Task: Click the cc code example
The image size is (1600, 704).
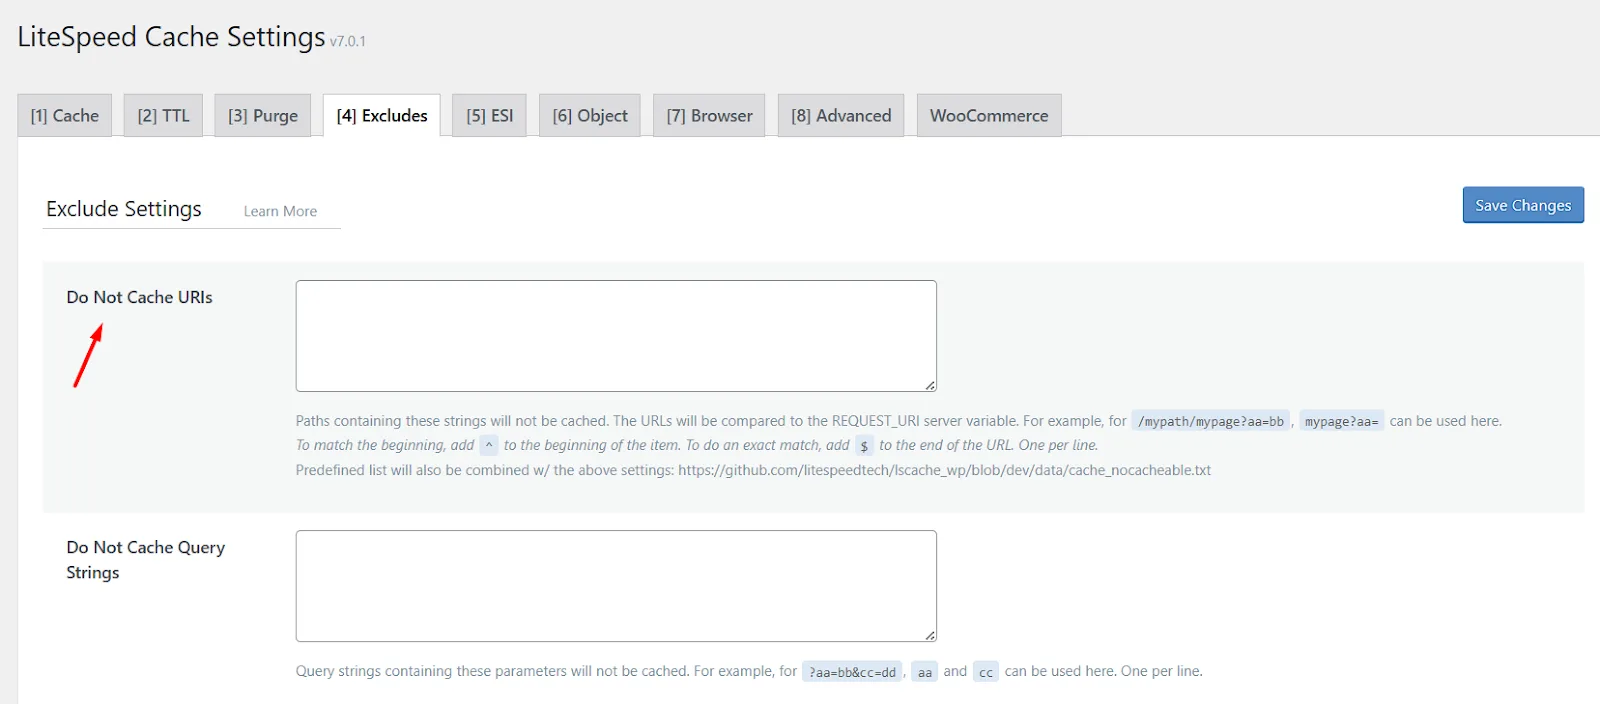Action: [986, 672]
